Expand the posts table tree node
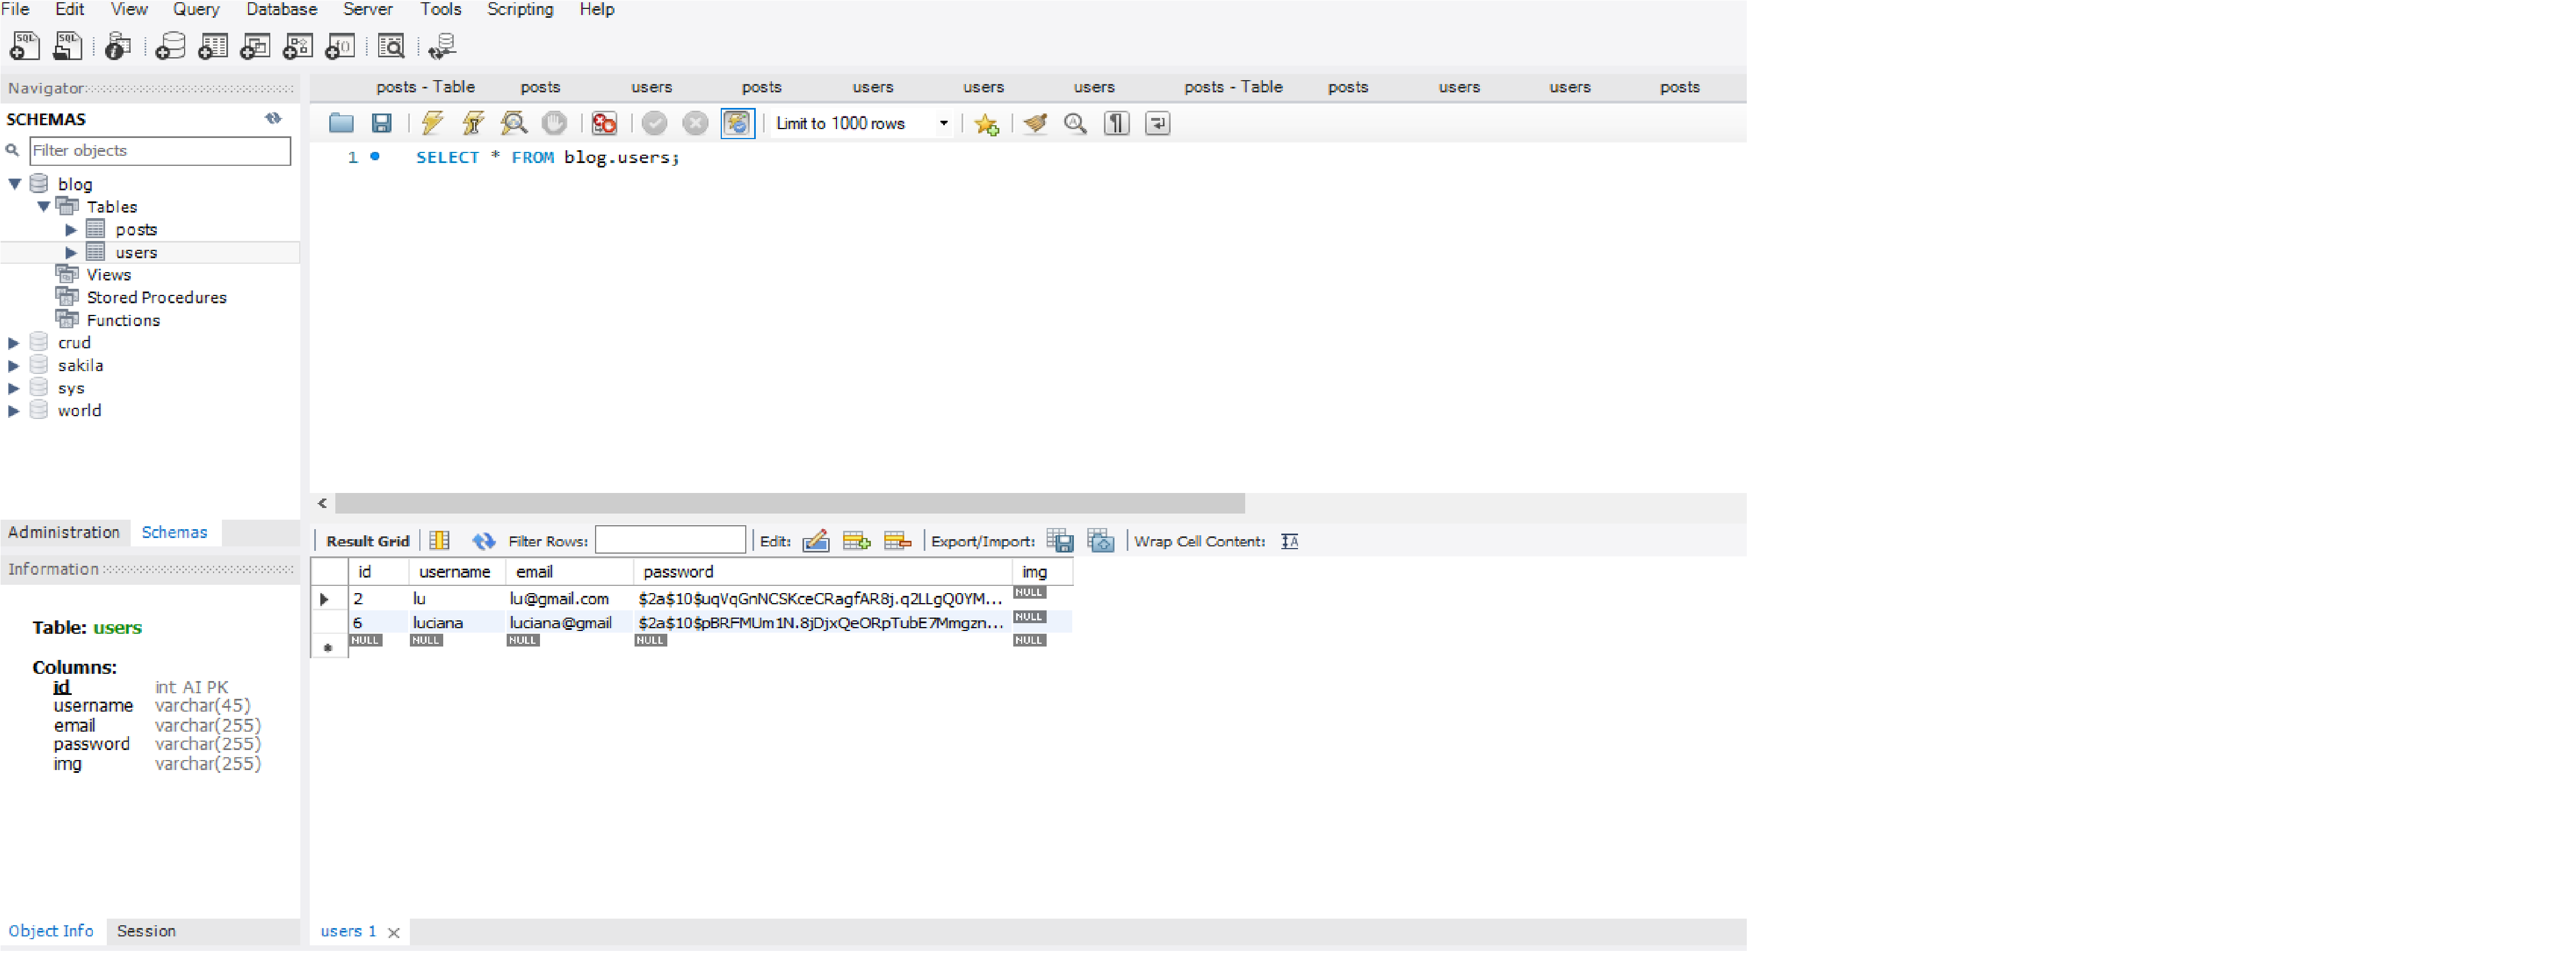Image resolution: width=2576 pixels, height=957 pixels. click(71, 230)
